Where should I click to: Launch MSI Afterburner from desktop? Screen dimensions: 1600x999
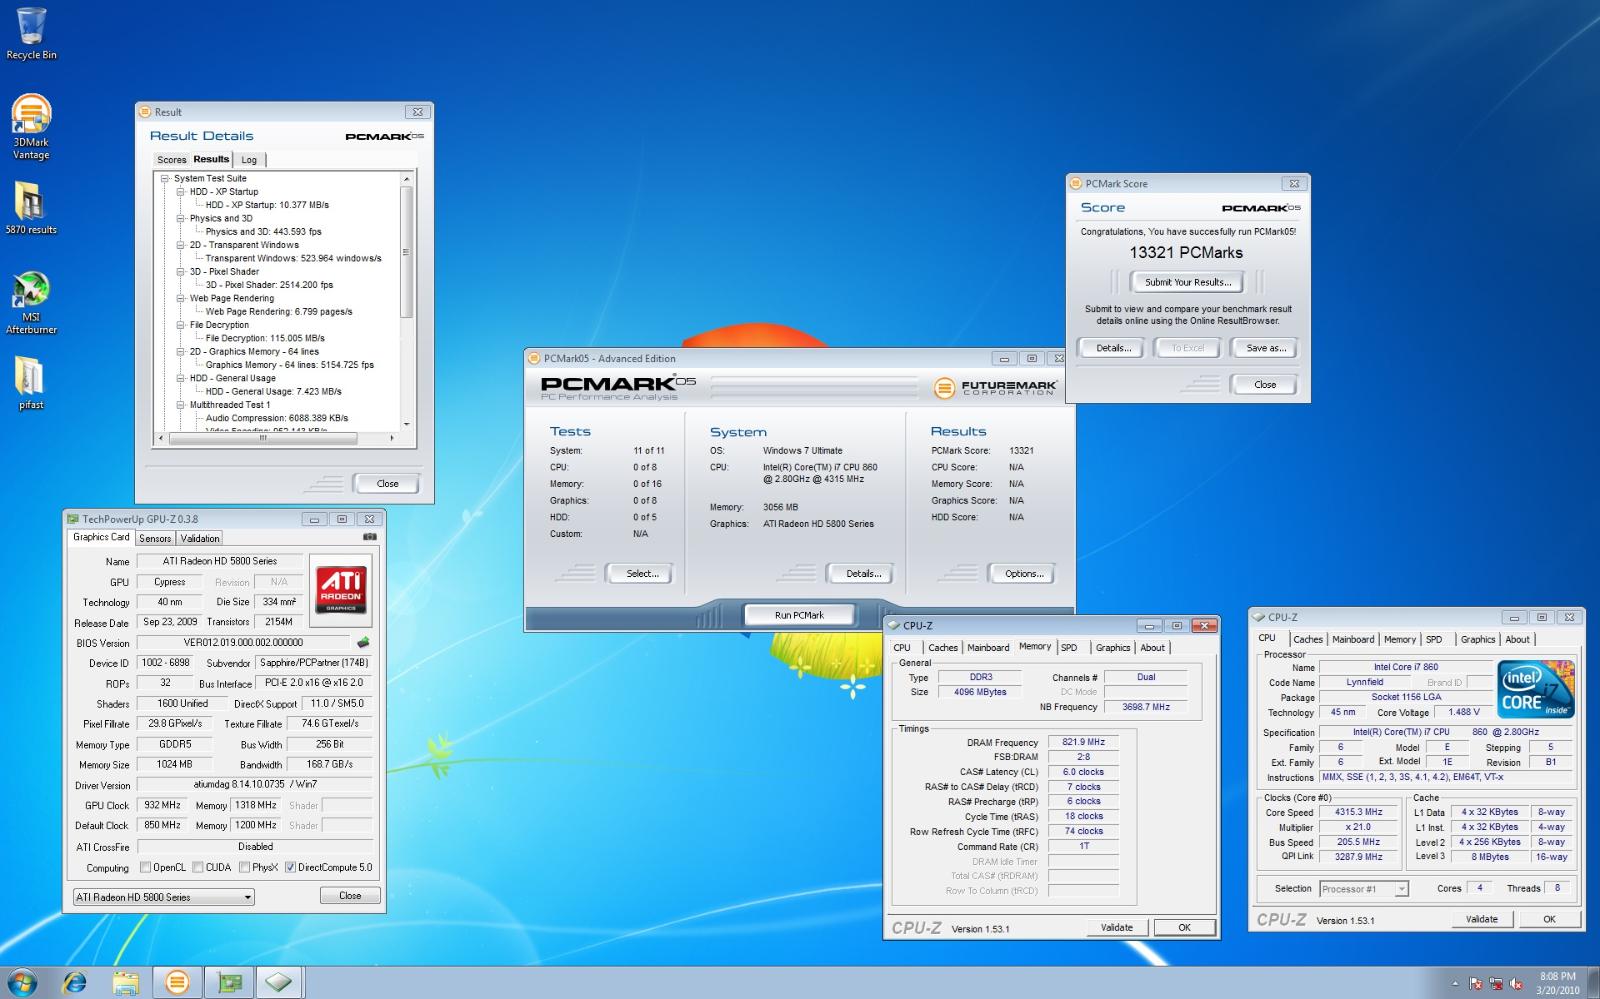click(x=31, y=303)
